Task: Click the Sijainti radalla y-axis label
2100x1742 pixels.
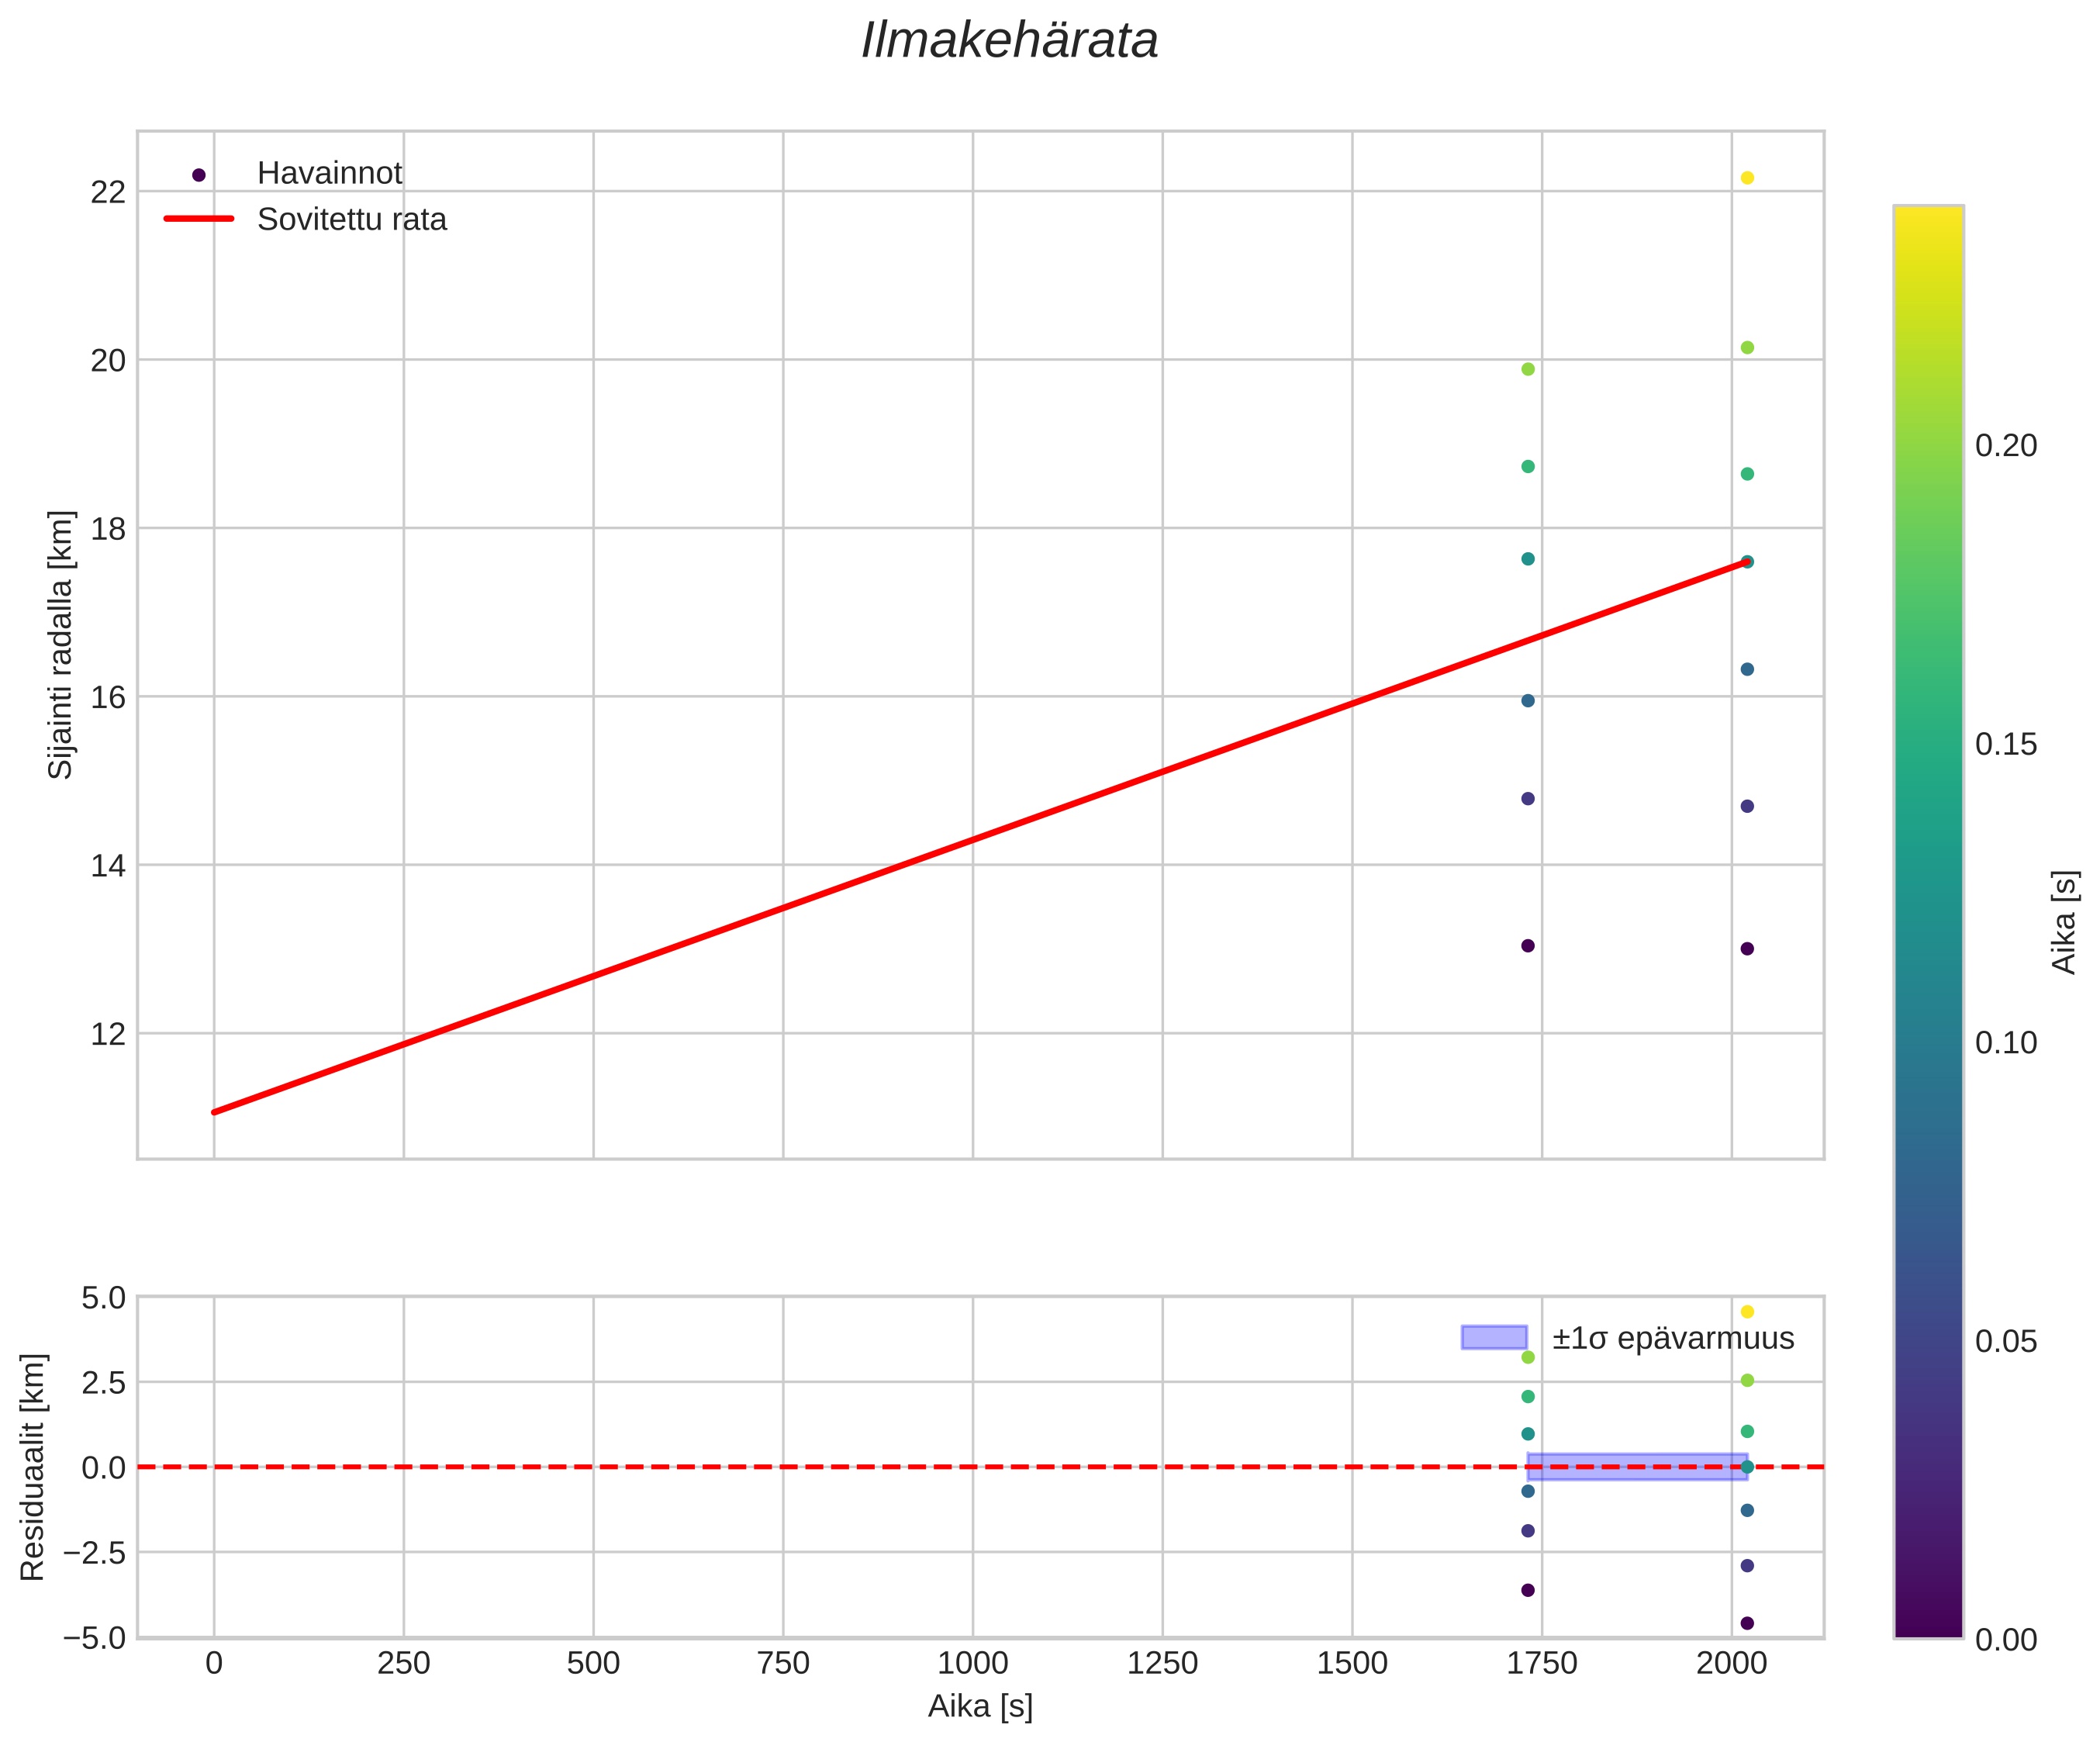Action: [x=61, y=644]
